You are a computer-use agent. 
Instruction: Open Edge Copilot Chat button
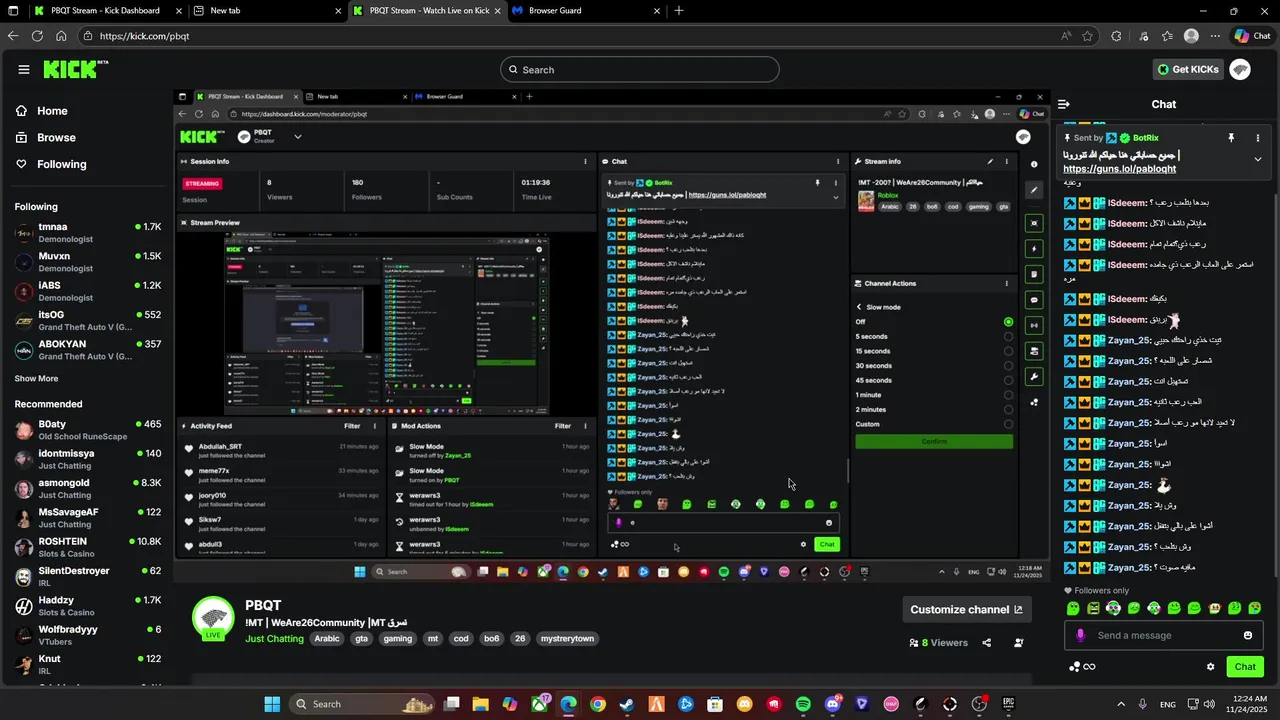pos(1252,36)
